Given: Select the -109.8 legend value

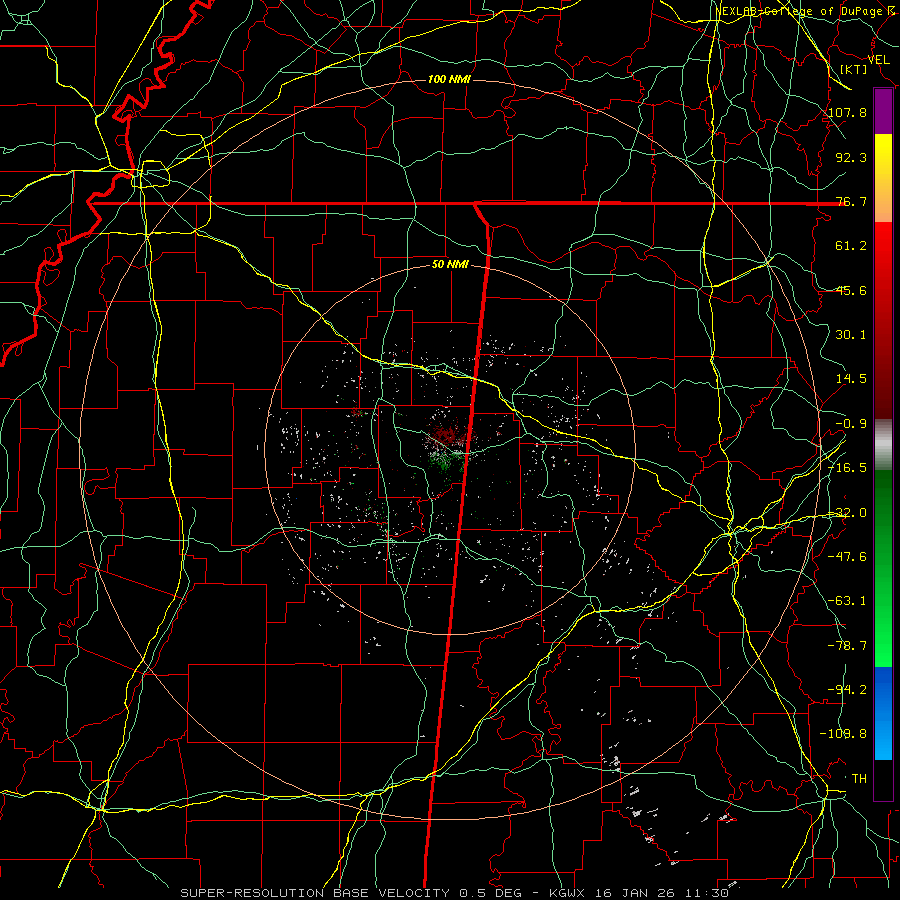Looking at the screenshot, I should tap(844, 734).
